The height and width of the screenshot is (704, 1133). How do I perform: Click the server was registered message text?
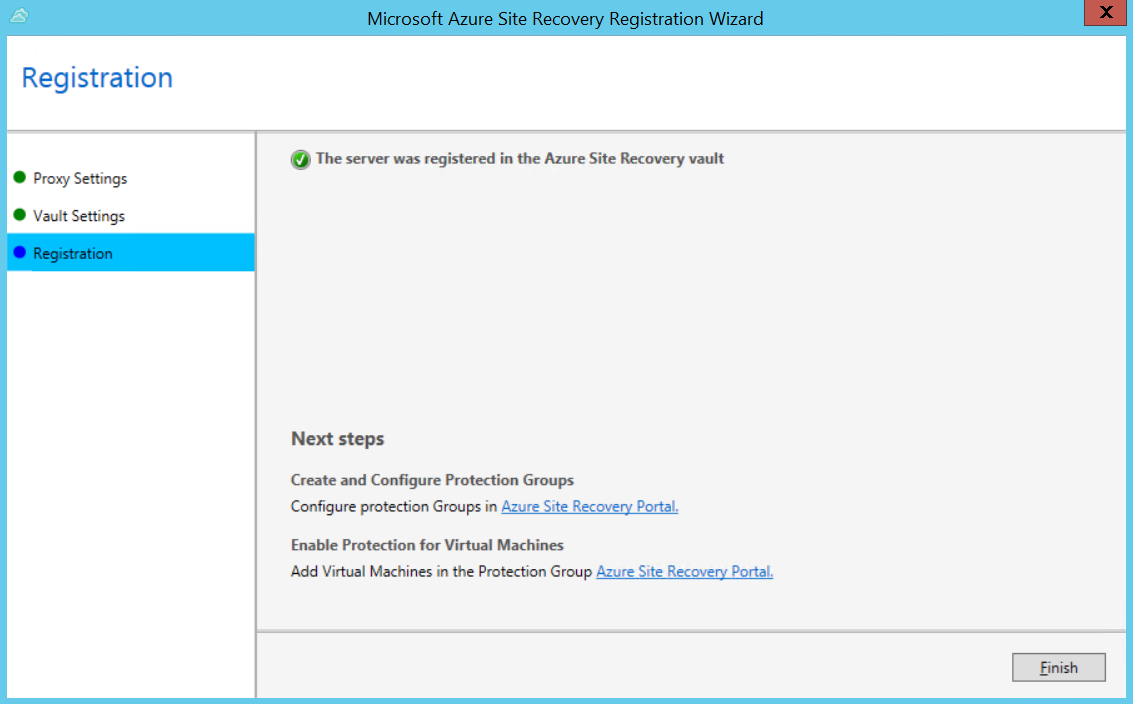[x=520, y=159]
